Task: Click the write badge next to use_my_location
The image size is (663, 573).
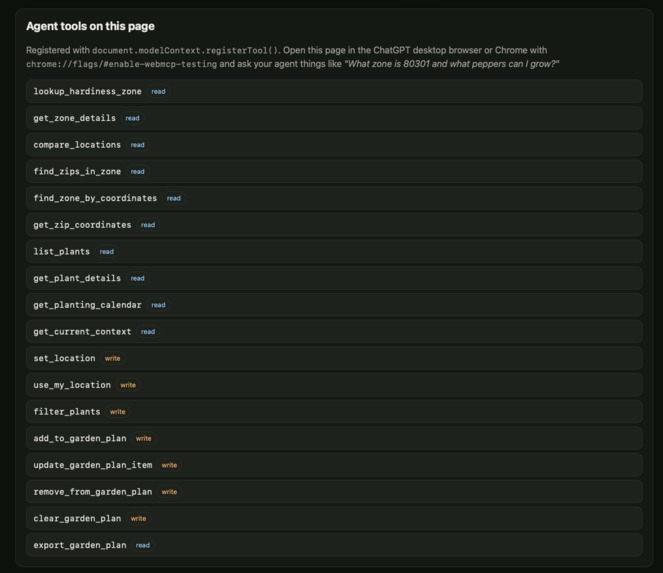Action: tap(128, 384)
